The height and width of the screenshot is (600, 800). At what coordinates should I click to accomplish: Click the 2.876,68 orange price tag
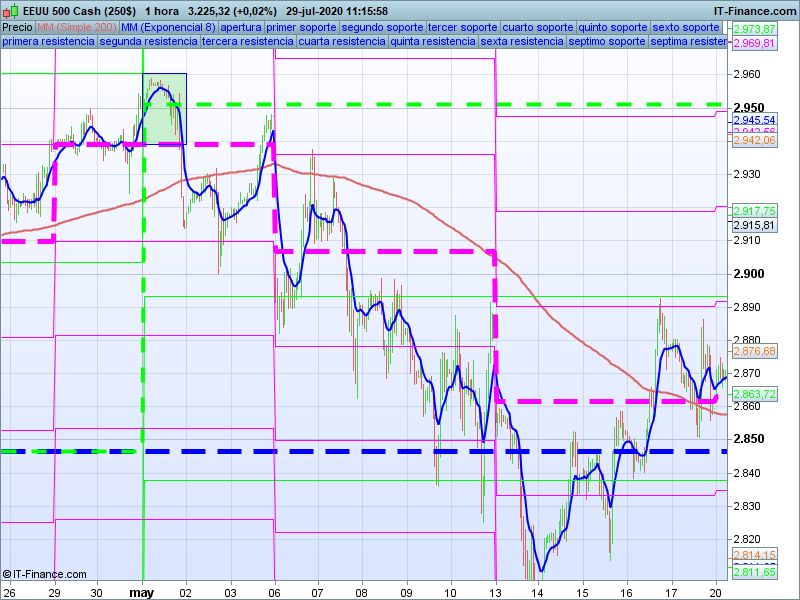[x=754, y=352]
